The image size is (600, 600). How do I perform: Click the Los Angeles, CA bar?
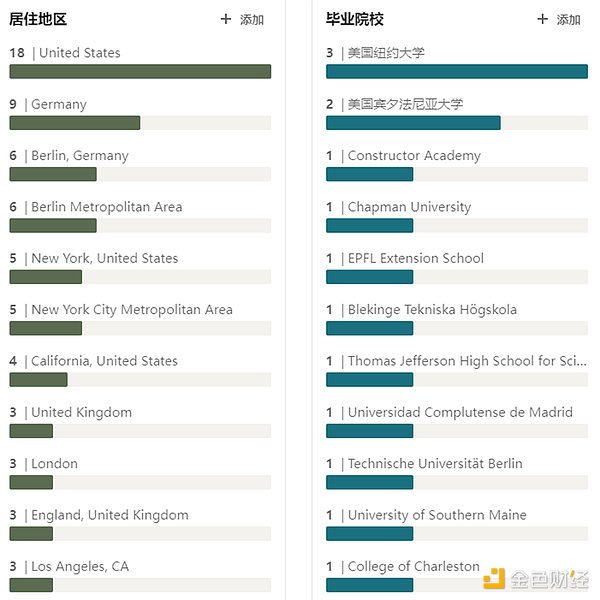click(x=31, y=585)
